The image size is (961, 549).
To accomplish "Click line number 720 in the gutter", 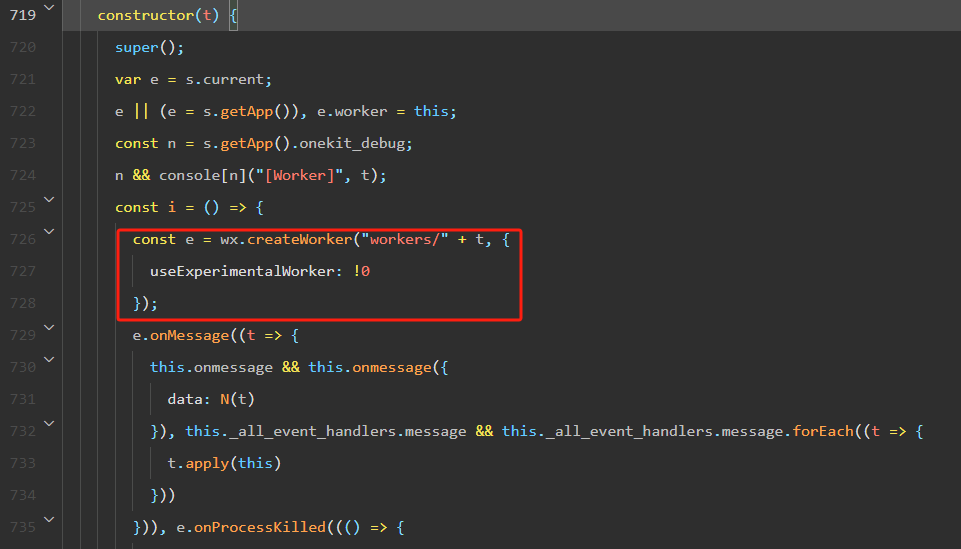I will click(x=23, y=47).
